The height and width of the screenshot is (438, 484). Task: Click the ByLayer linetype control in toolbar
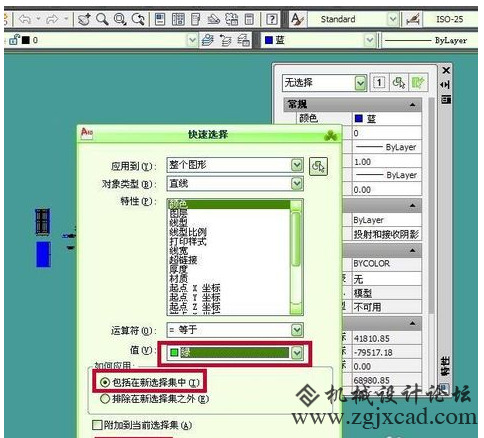tap(430, 41)
